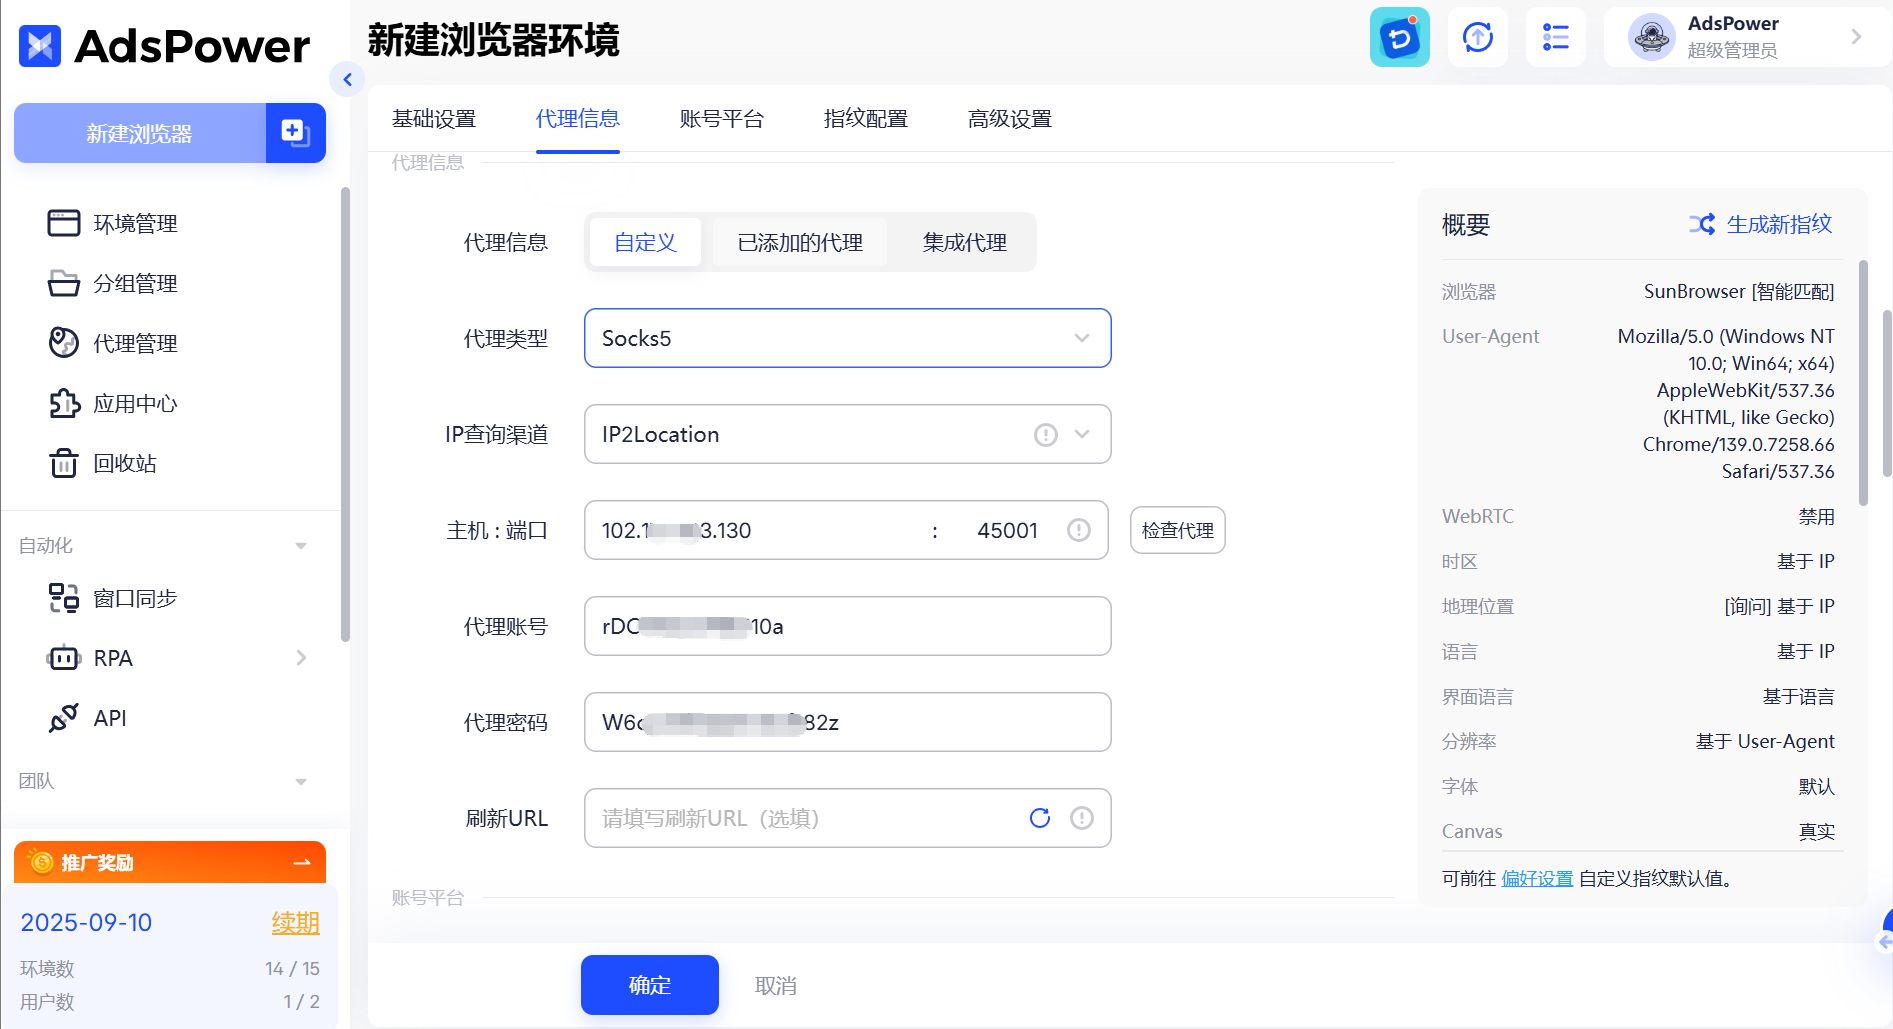Open the IP查询渠道 dropdown
This screenshot has height=1029, width=1893.
[847, 434]
